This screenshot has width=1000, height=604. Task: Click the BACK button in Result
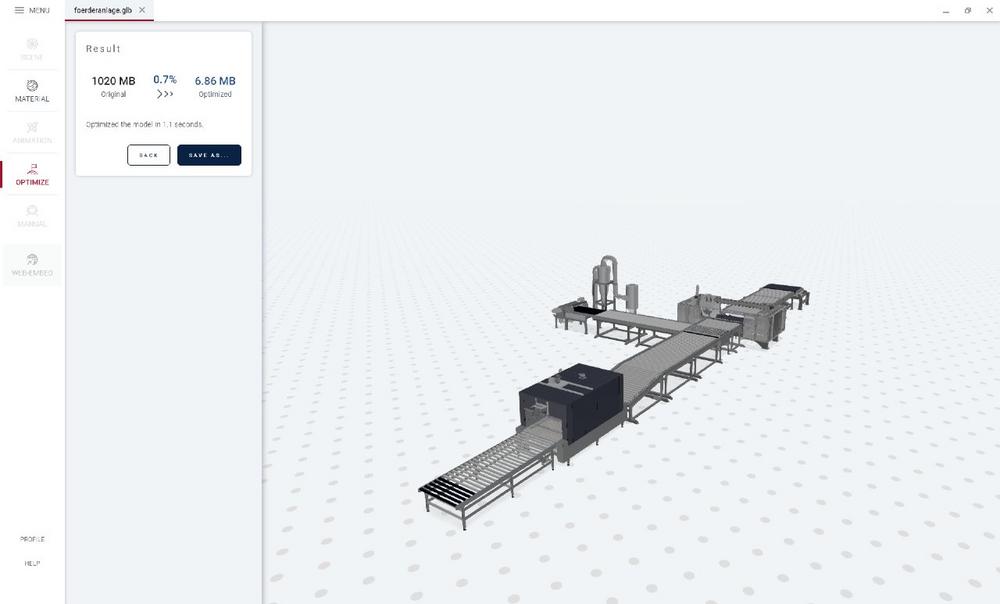pyautogui.click(x=149, y=155)
